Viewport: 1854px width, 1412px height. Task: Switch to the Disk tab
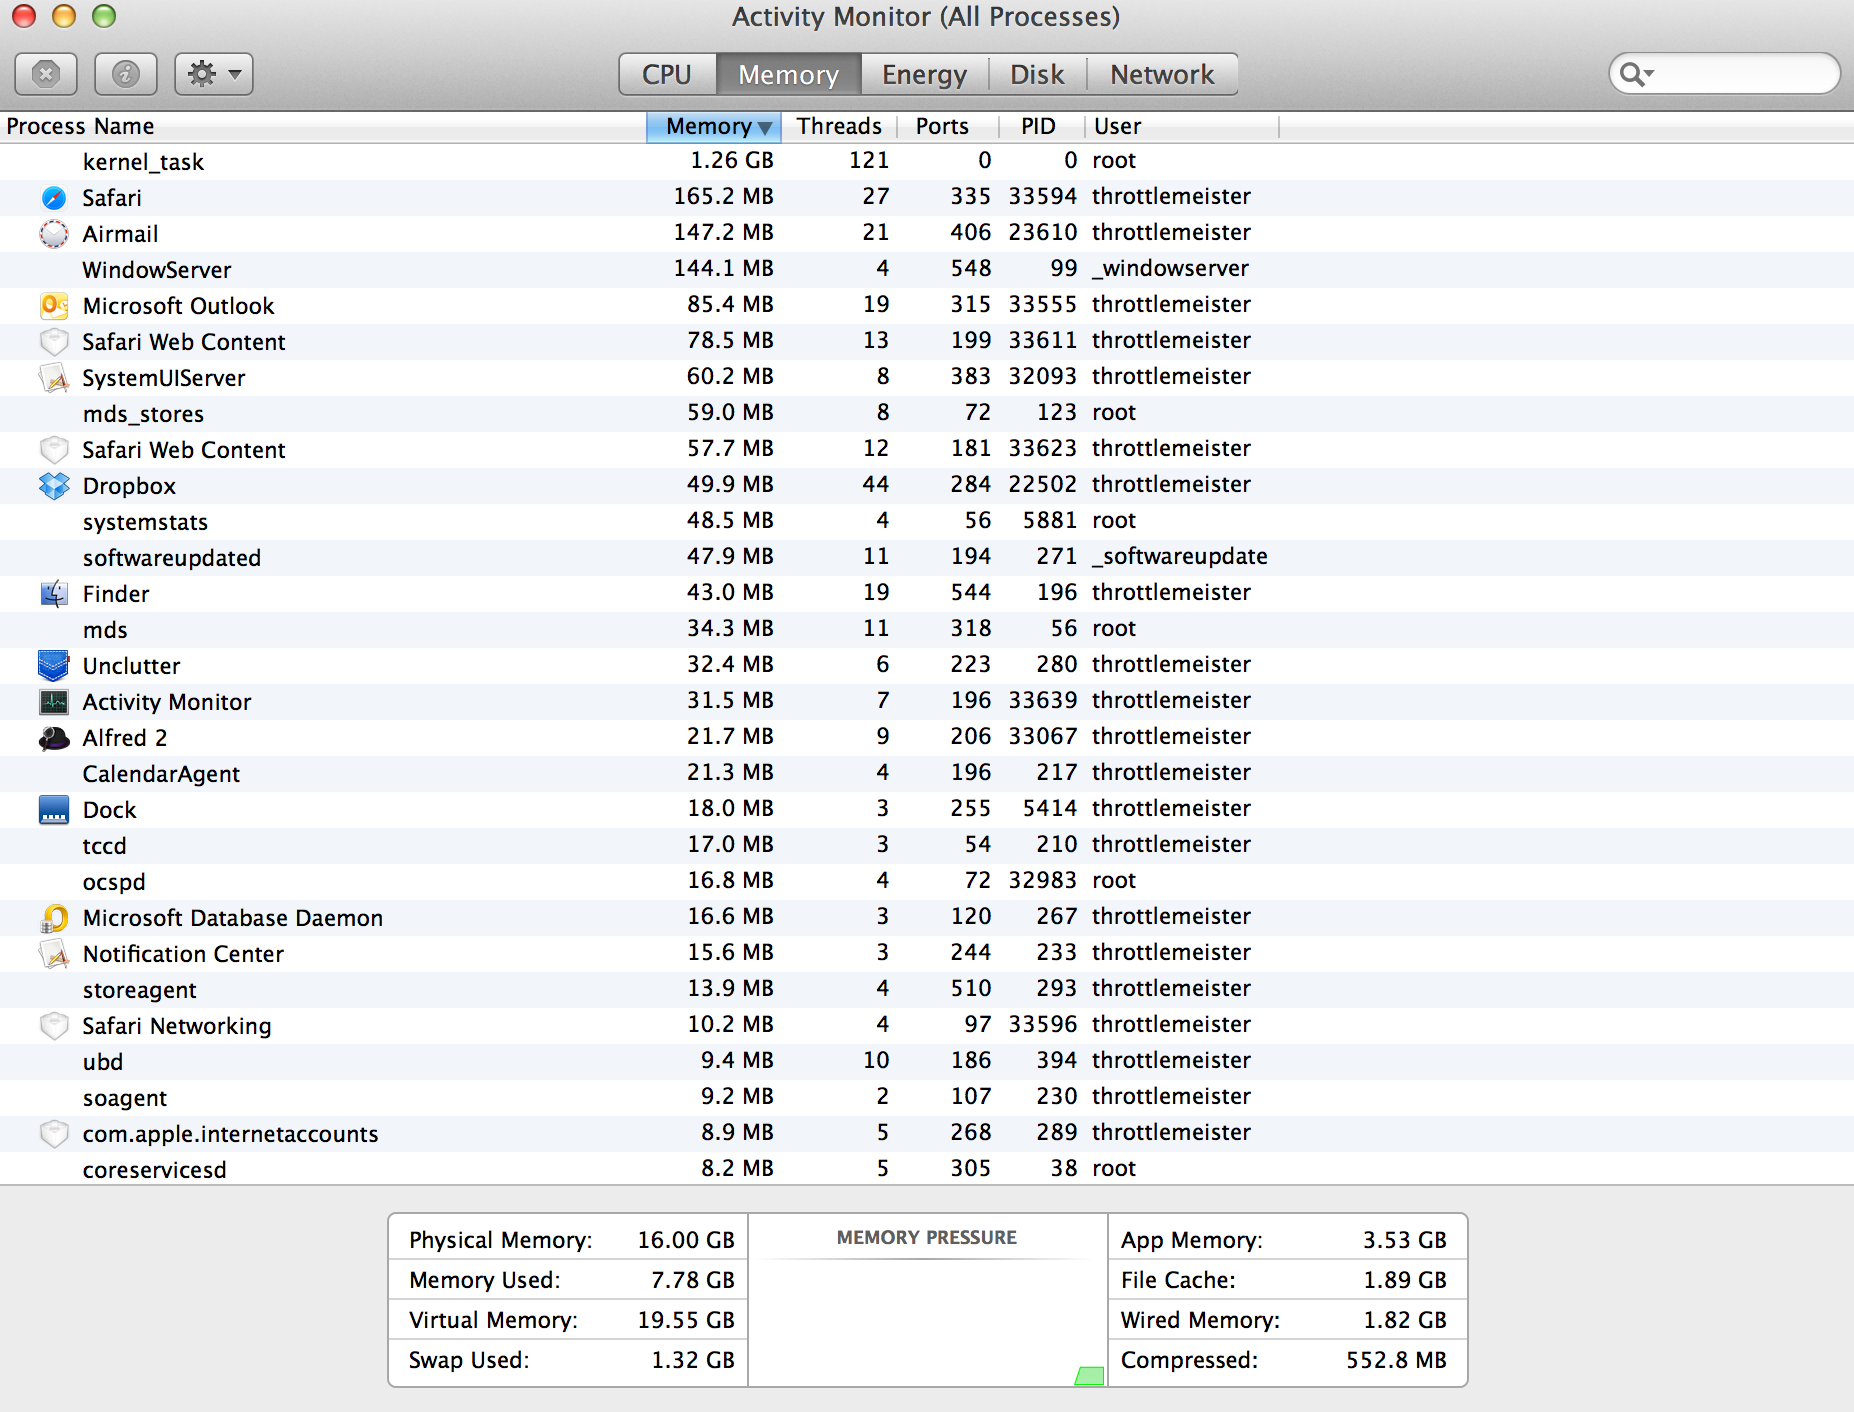[x=1037, y=74]
